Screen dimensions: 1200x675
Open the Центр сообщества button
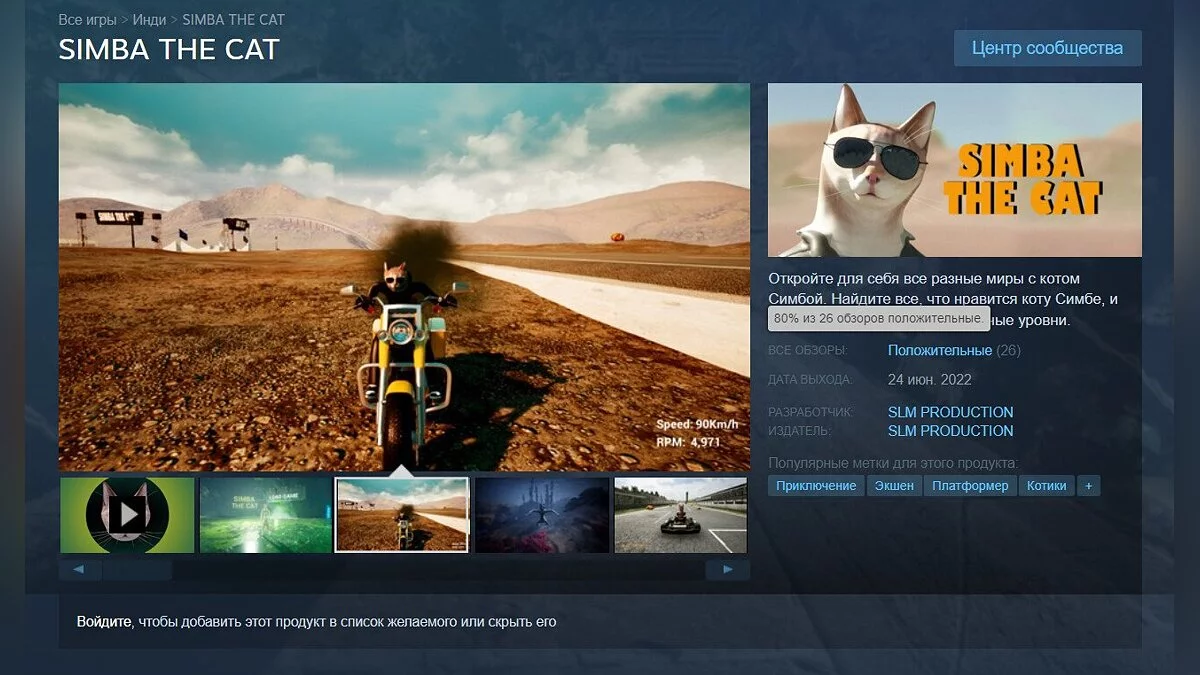coord(1047,48)
